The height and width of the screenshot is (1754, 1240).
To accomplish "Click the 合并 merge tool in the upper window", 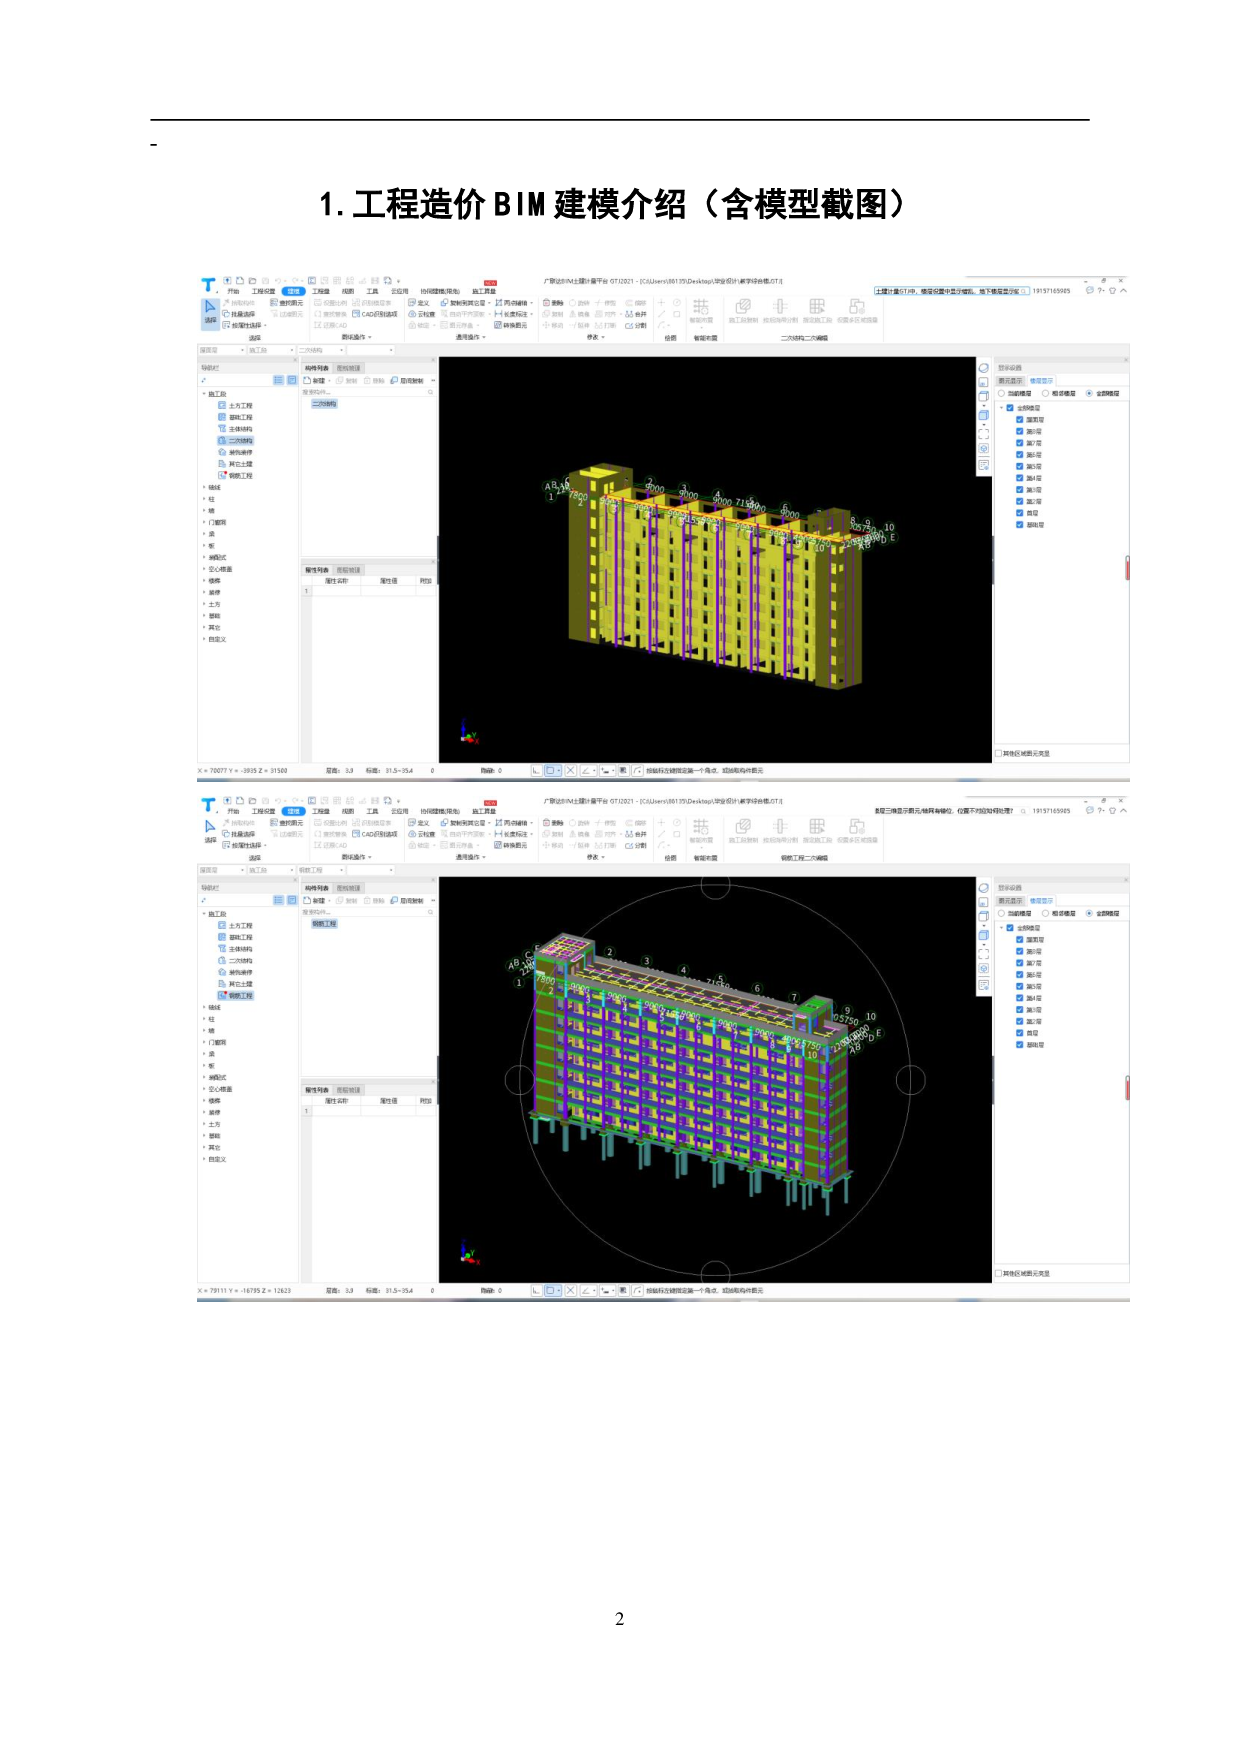I will pos(636,314).
